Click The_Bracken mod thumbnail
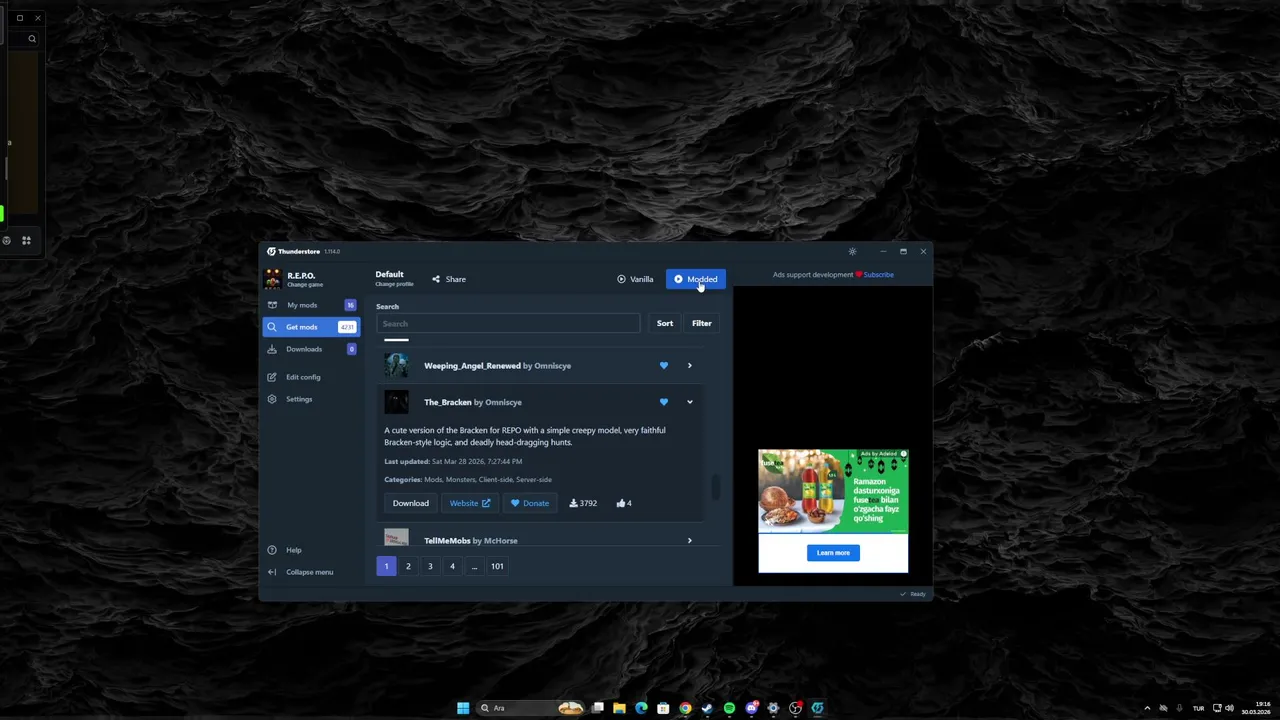This screenshot has height=720, width=1280. pyautogui.click(x=396, y=402)
